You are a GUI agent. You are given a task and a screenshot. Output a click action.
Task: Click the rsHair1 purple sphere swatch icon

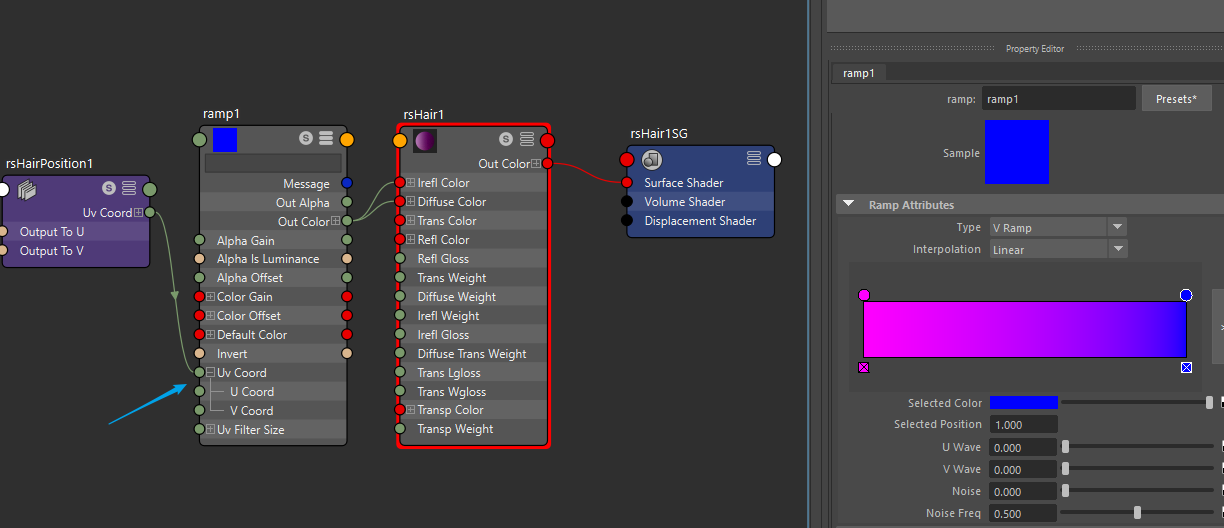tap(425, 140)
